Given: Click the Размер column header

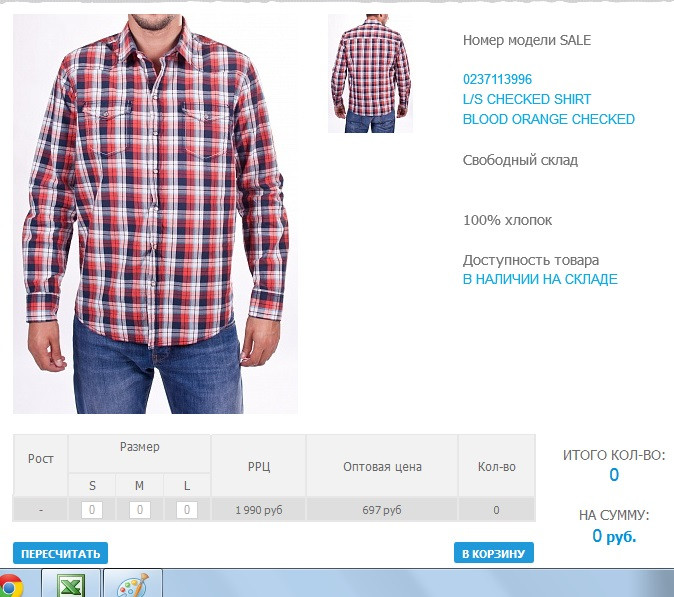Looking at the screenshot, I should 139,447.
